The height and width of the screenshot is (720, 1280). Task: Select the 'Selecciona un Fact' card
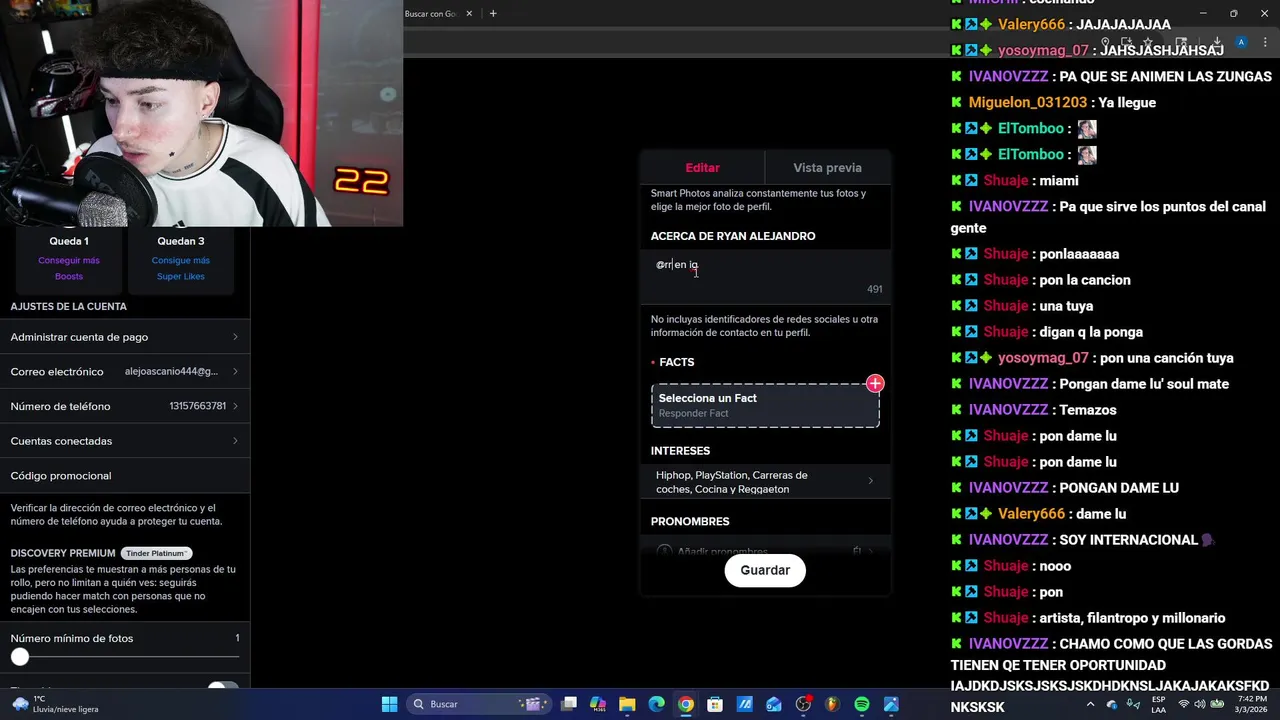765,405
